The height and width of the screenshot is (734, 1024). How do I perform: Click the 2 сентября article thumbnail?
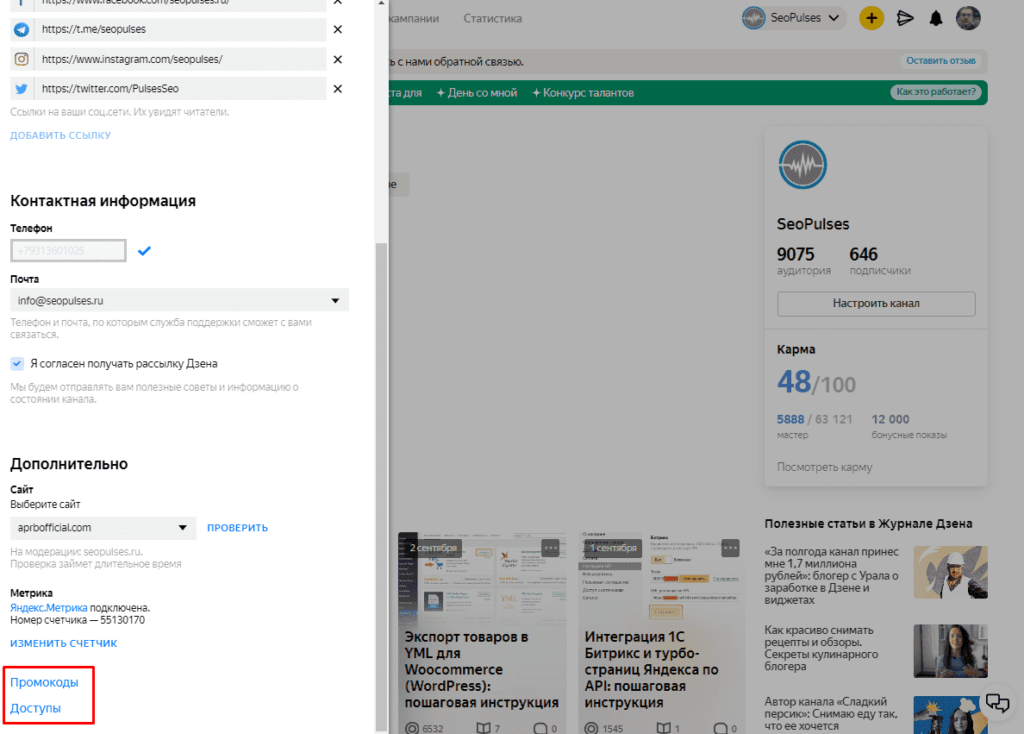pyautogui.click(x=481, y=578)
